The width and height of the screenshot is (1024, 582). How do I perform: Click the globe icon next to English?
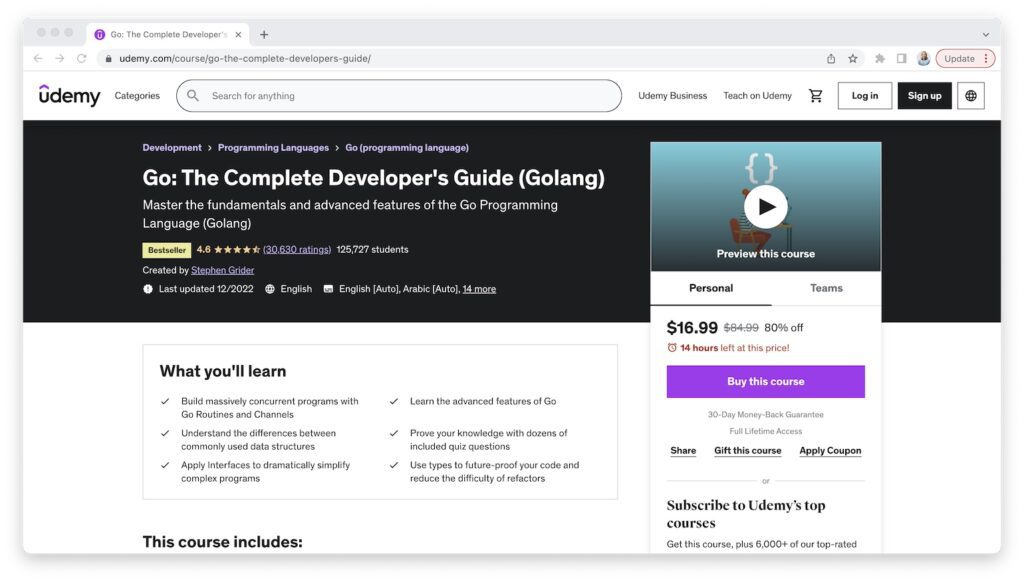point(270,289)
